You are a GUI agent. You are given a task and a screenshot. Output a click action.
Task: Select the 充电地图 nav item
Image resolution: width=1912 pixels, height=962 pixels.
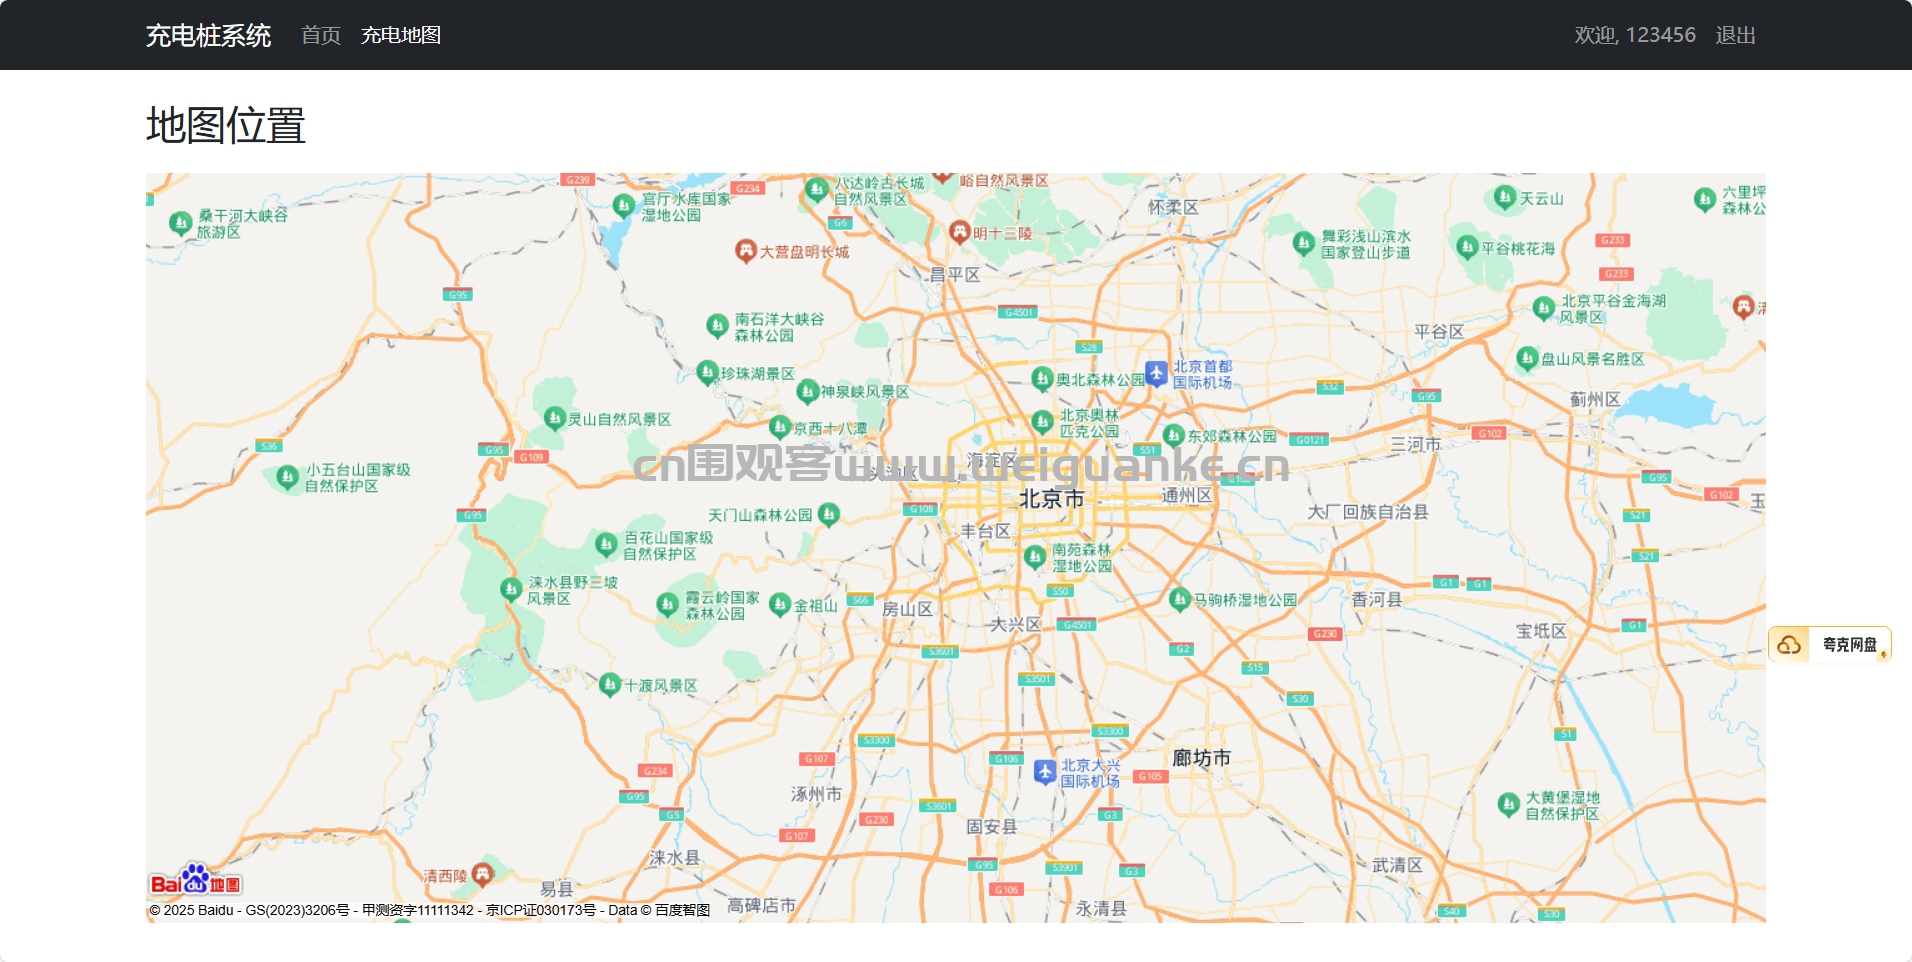point(401,35)
